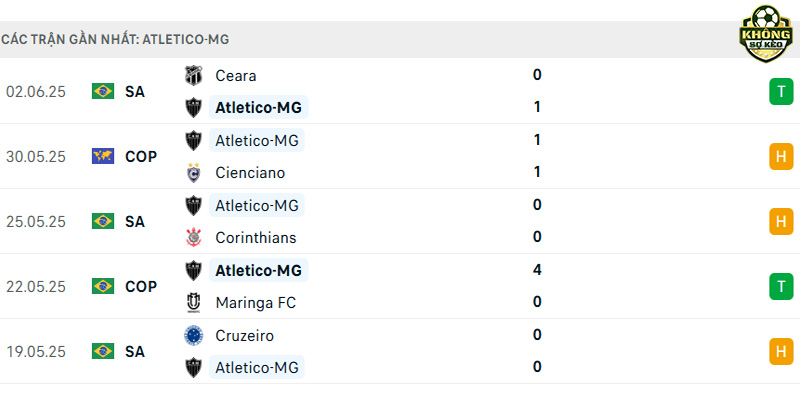The image size is (800, 400).
Task: Click the Cienciano club crest icon
Action: (193, 172)
